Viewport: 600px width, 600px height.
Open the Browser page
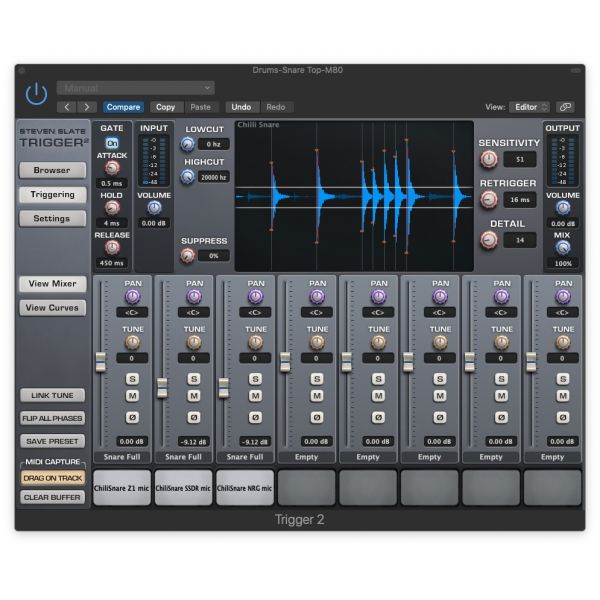point(52,170)
